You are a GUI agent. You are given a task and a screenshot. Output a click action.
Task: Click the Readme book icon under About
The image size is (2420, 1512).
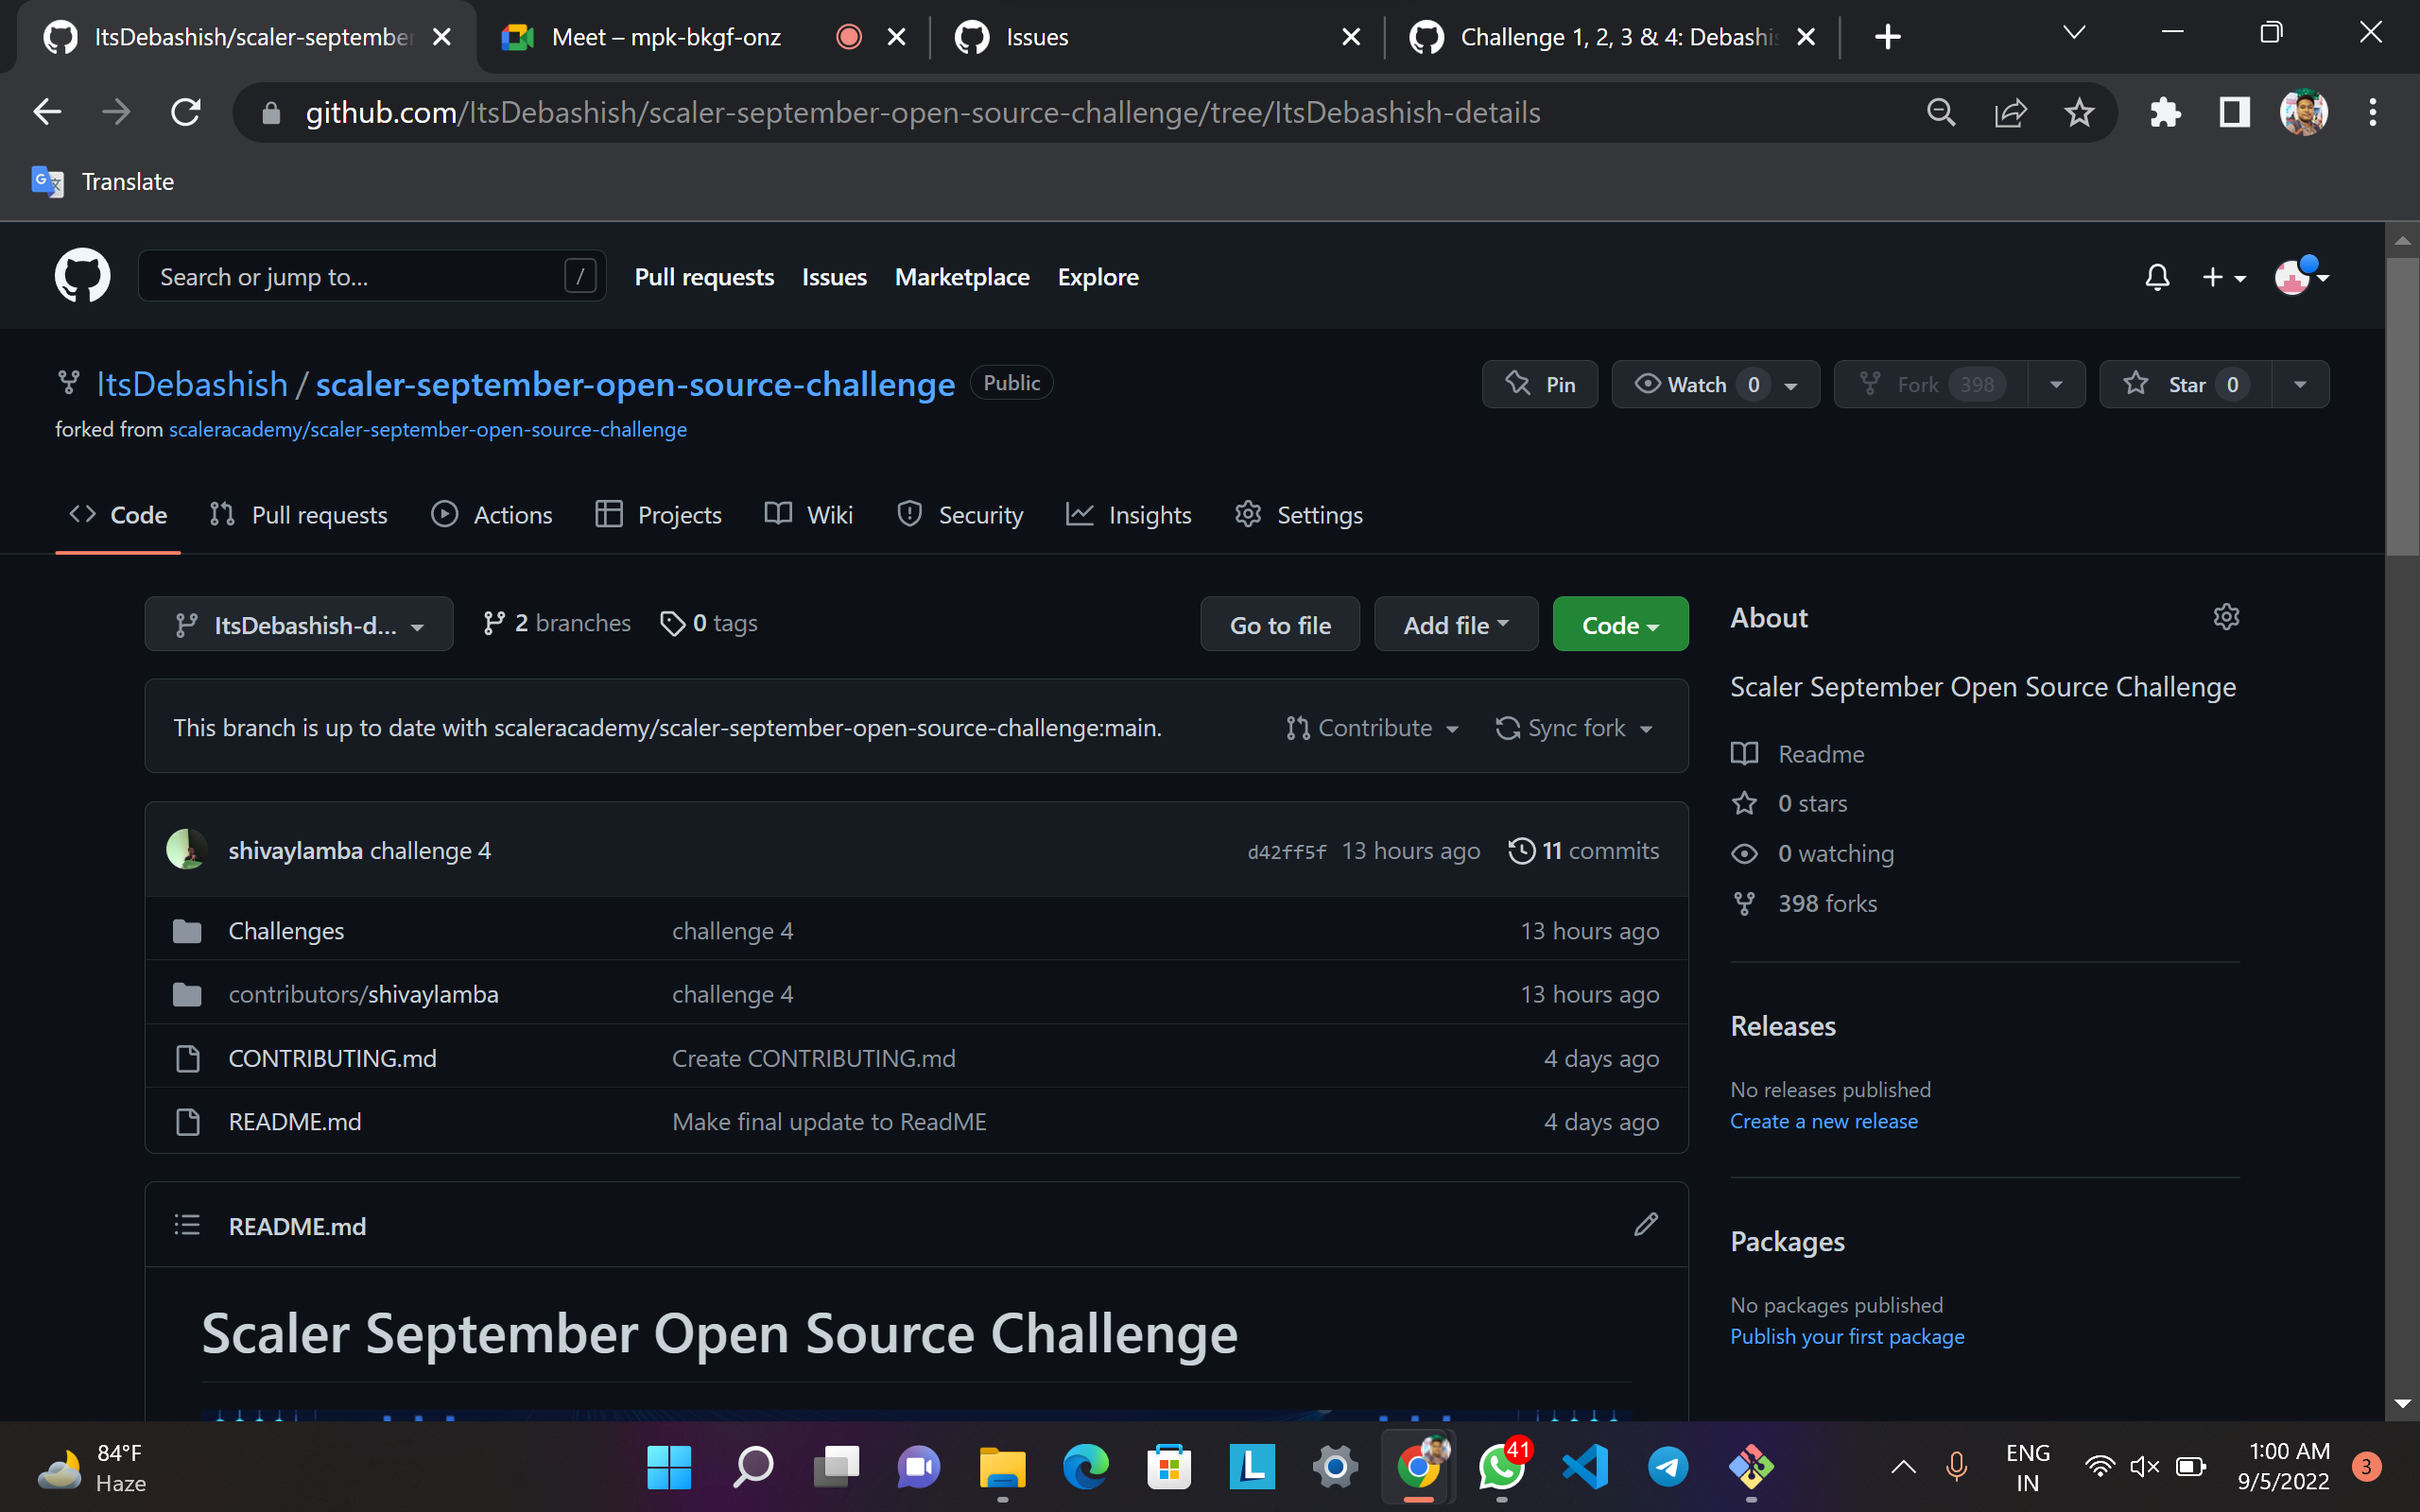click(1746, 753)
